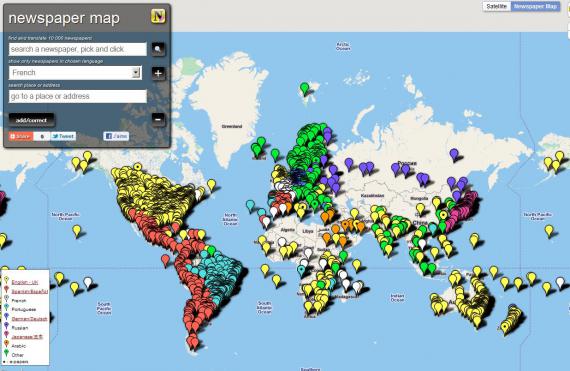Switch to Newspaper Map view
The height and width of the screenshot is (371, 570).
click(535, 6)
